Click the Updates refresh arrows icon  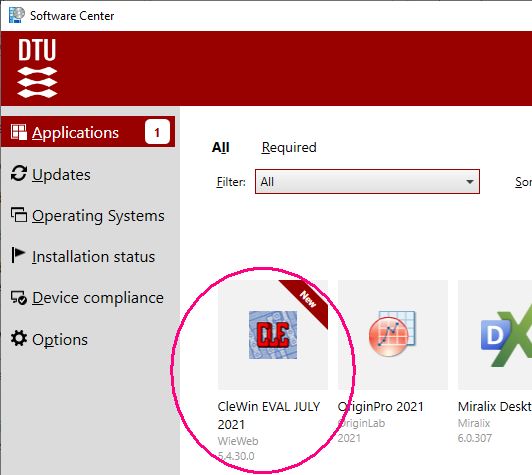[19, 173]
